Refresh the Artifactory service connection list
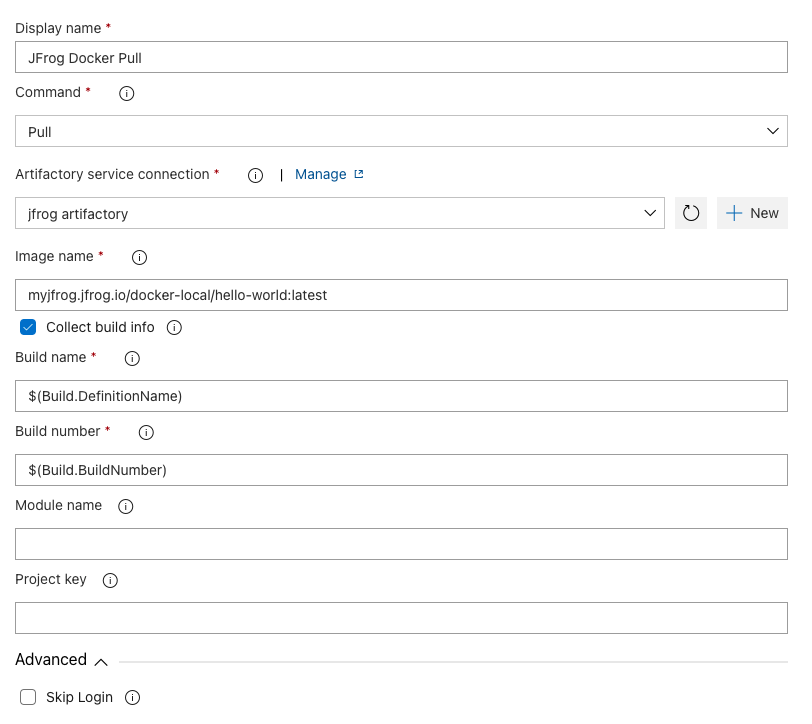 pos(690,213)
